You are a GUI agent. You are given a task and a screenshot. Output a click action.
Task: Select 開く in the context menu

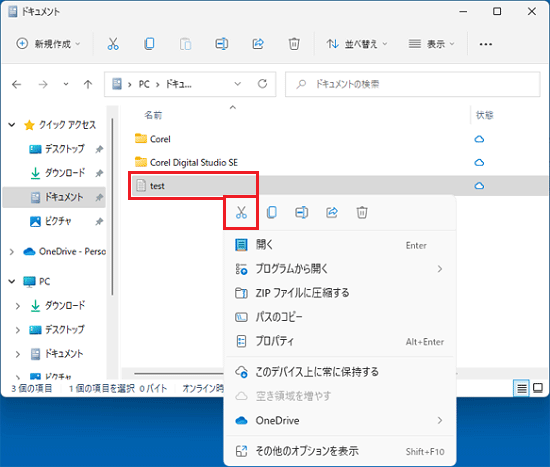coord(340,245)
